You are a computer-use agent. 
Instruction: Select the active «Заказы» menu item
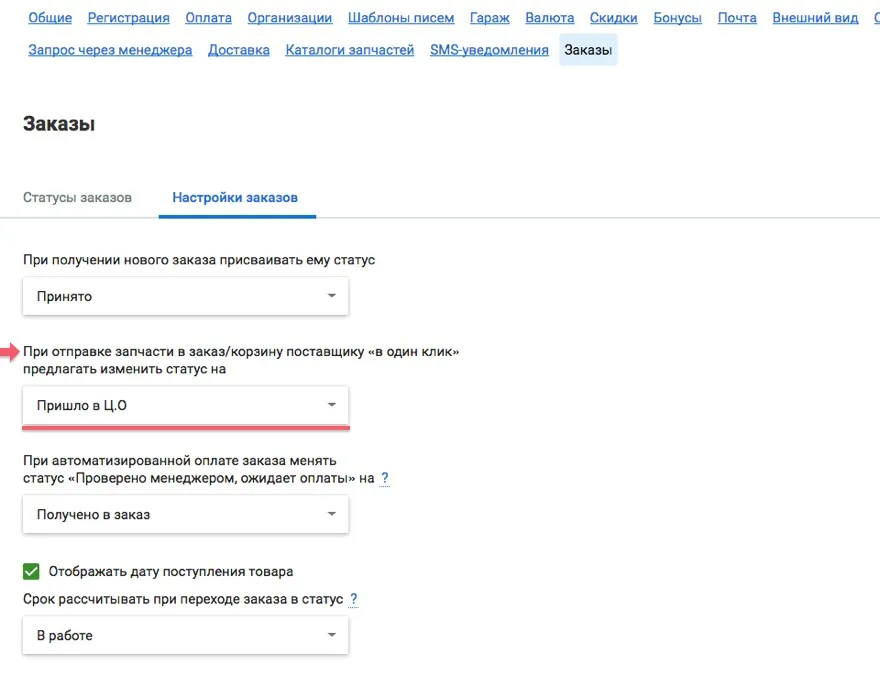[588, 50]
